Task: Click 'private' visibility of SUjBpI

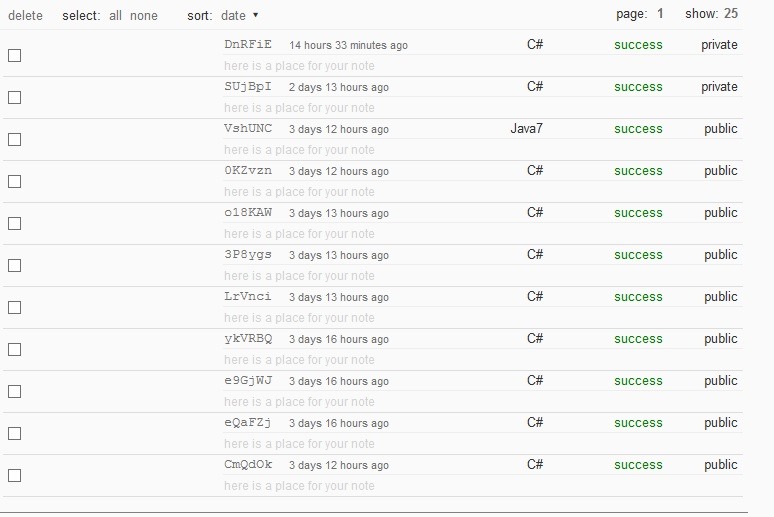Action: pos(719,87)
